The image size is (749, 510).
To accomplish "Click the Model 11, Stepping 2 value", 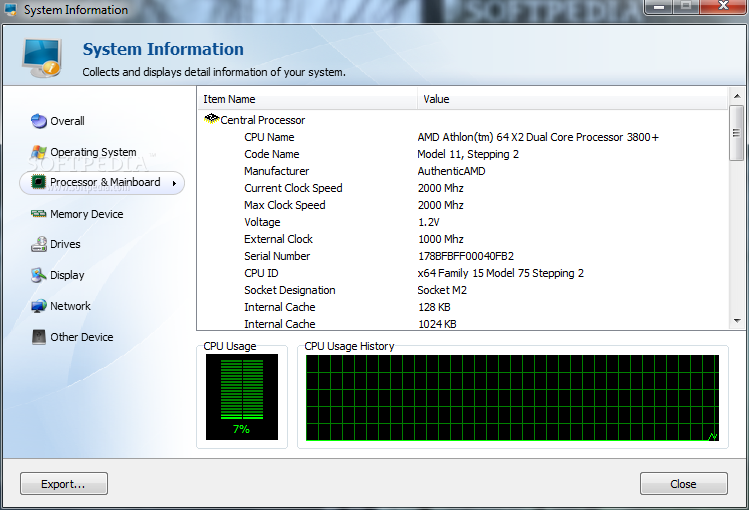I will click(468, 154).
